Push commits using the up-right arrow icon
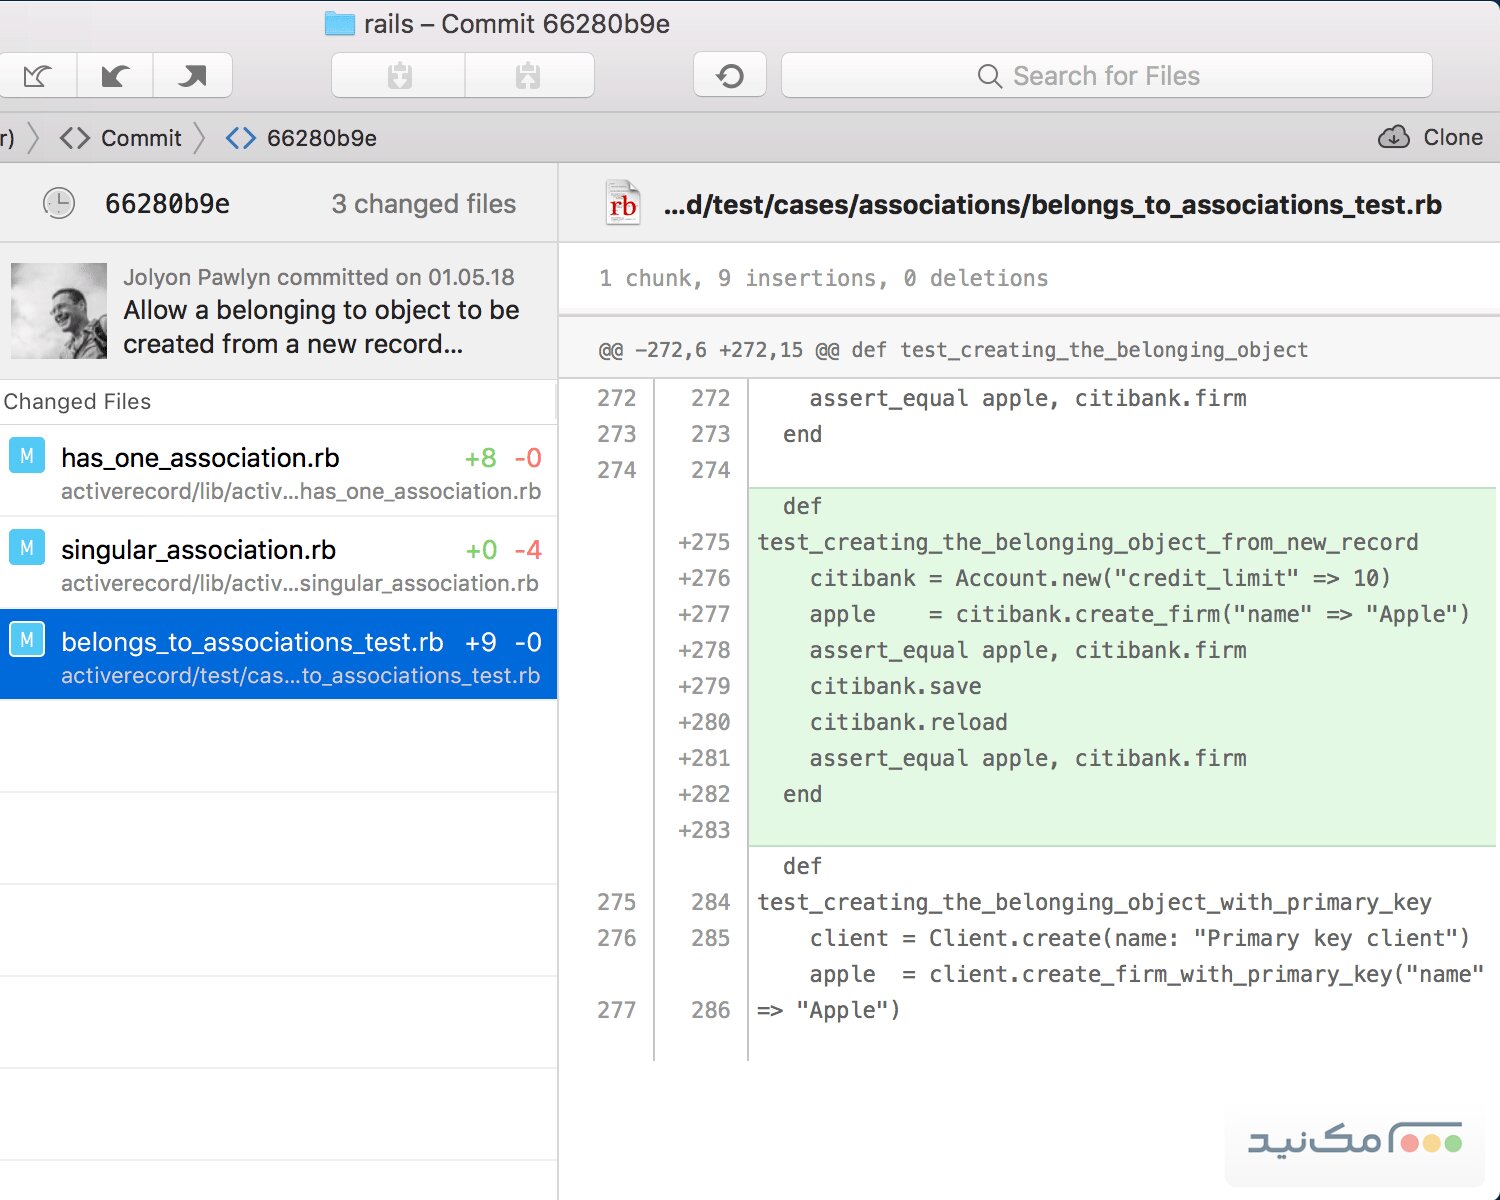 [192, 76]
